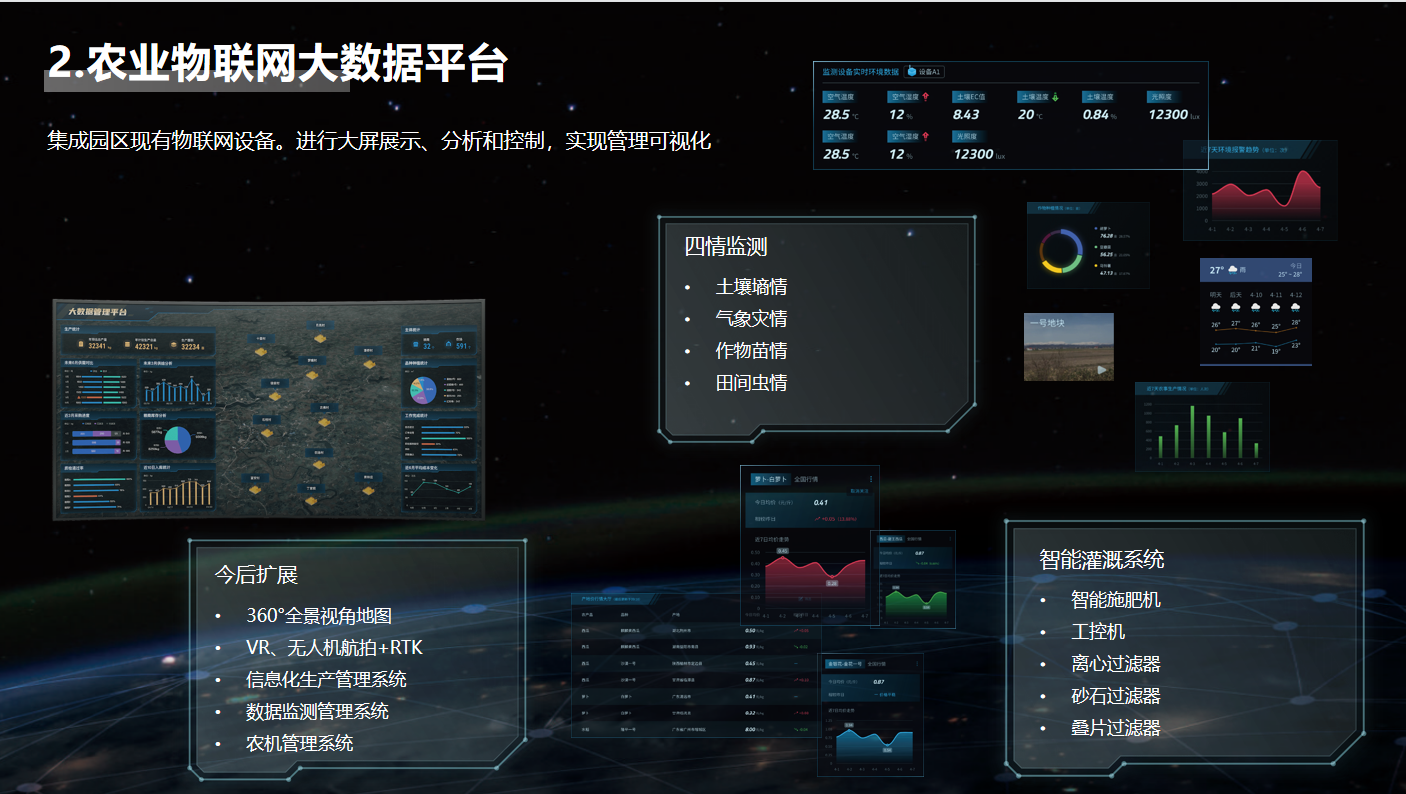
Task: Click the 农机管理系统 bullet
Action: 299,744
